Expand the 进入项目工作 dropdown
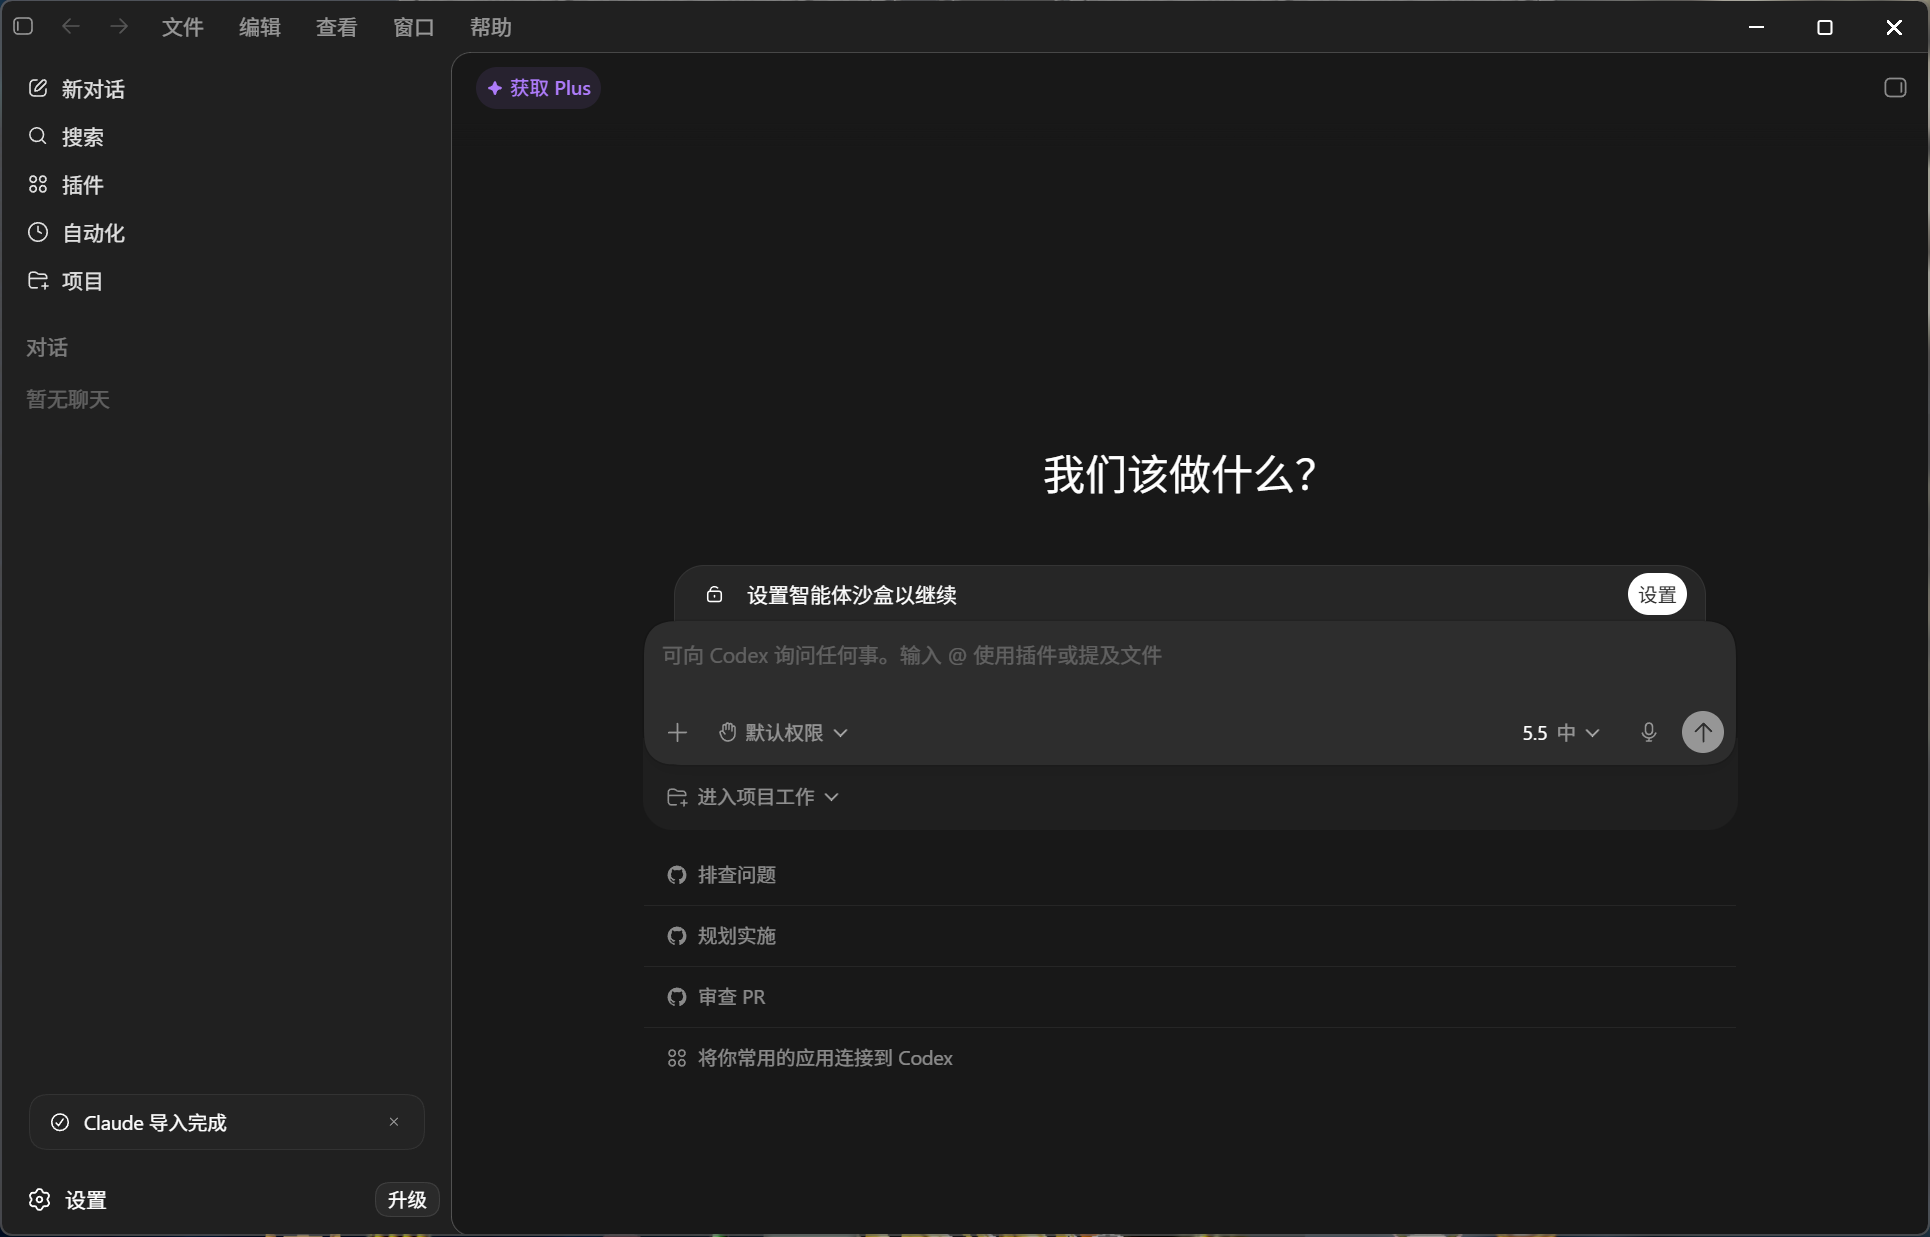The height and width of the screenshot is (1237, 1930). click(x=753, y=797)
